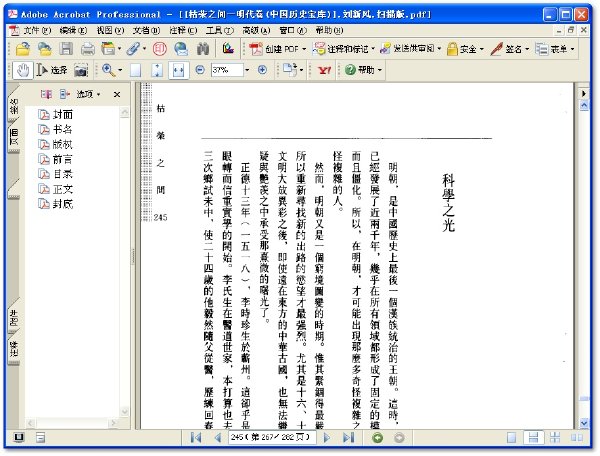Image resolution: width=600 pixels, height=456 pixels.
Task: Choose the Snapshot camera tool
Action: click(x=81, y=70)
